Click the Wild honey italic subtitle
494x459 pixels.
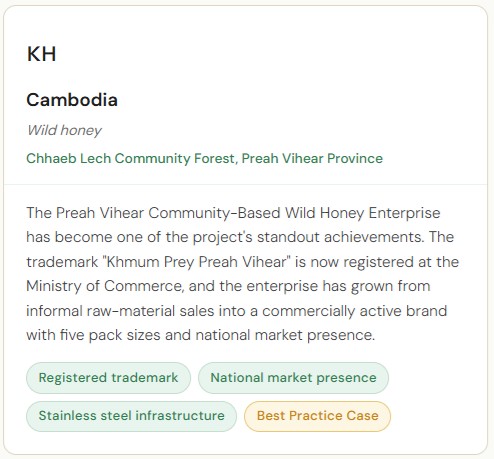64,130
